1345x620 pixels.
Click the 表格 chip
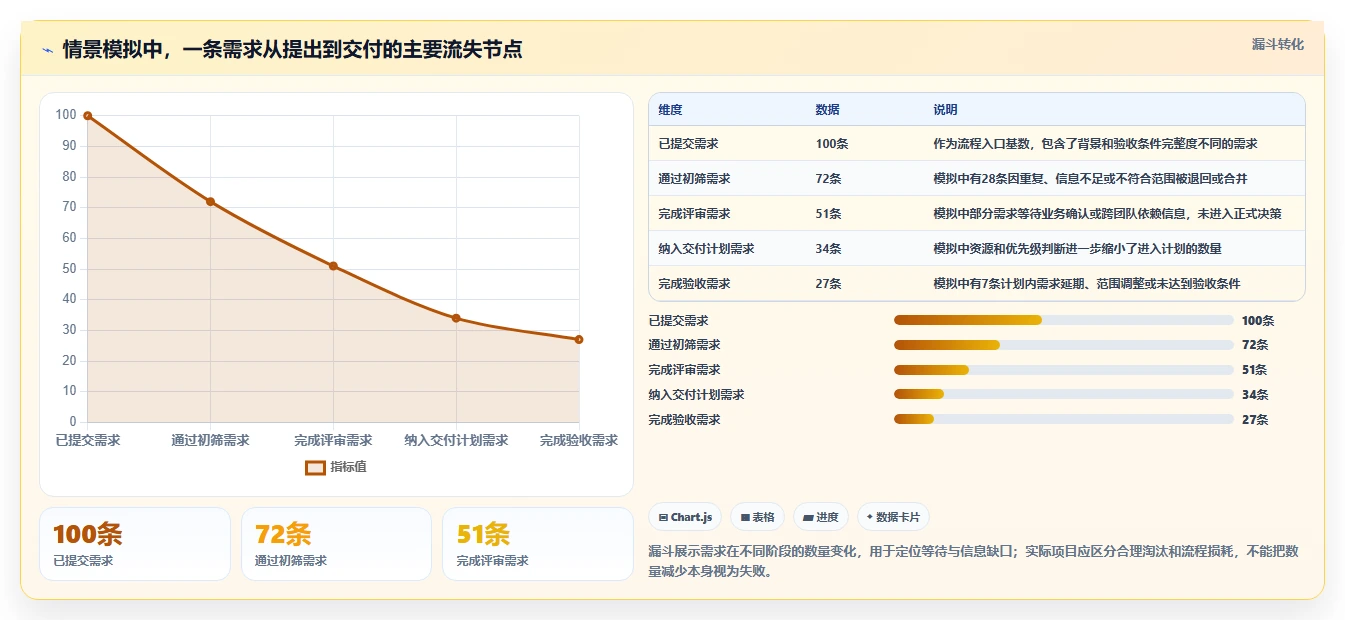click(758, 517)
